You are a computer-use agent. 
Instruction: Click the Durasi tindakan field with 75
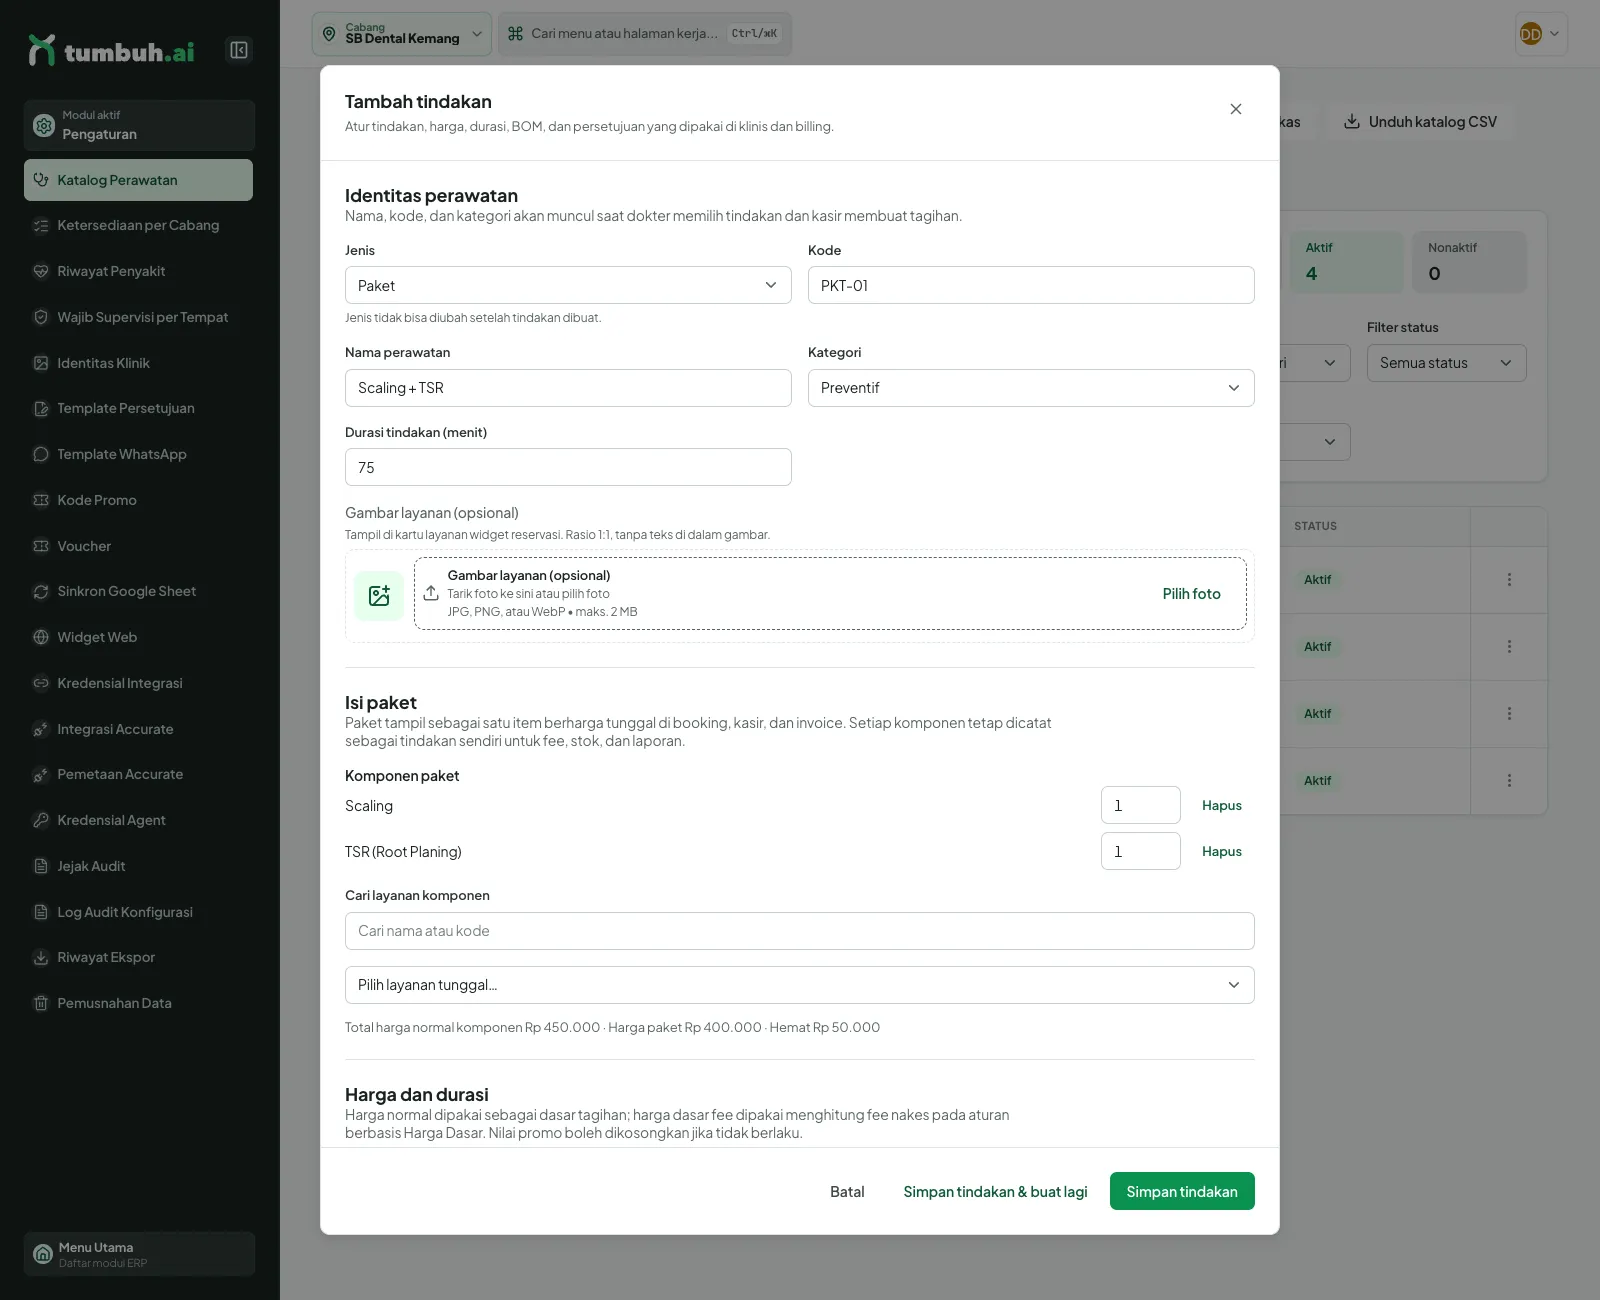pyautogui.click(x=568, y=467)
